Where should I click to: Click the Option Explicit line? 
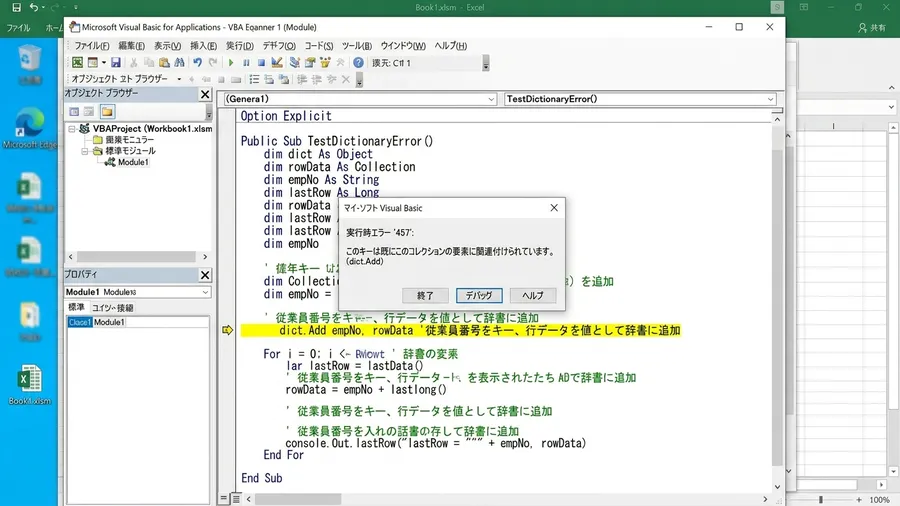click(x=286, y=116)
